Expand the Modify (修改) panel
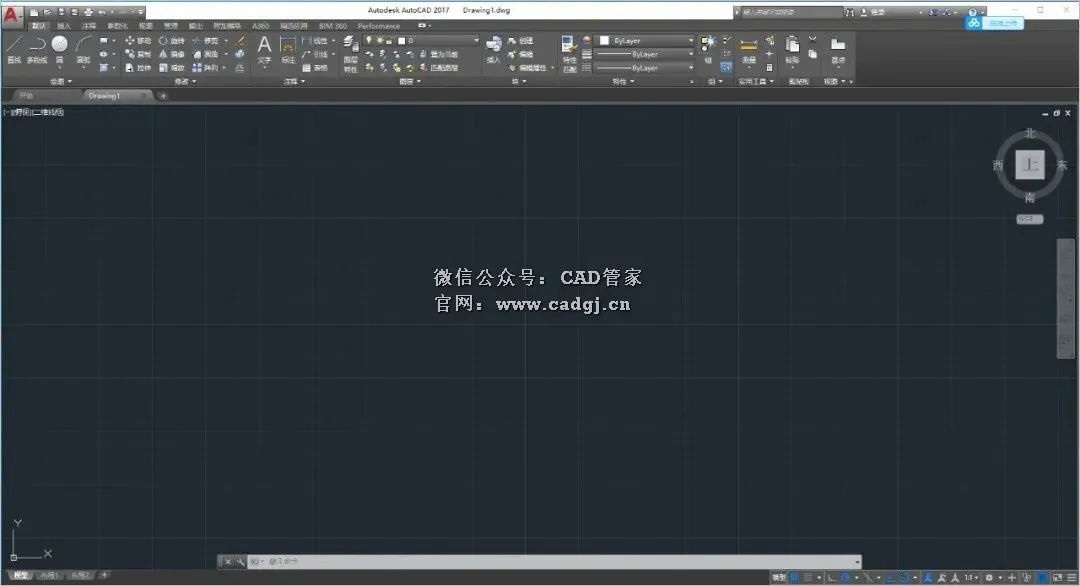The height and width of the screenshot is (586, 1080). [185, 81]
